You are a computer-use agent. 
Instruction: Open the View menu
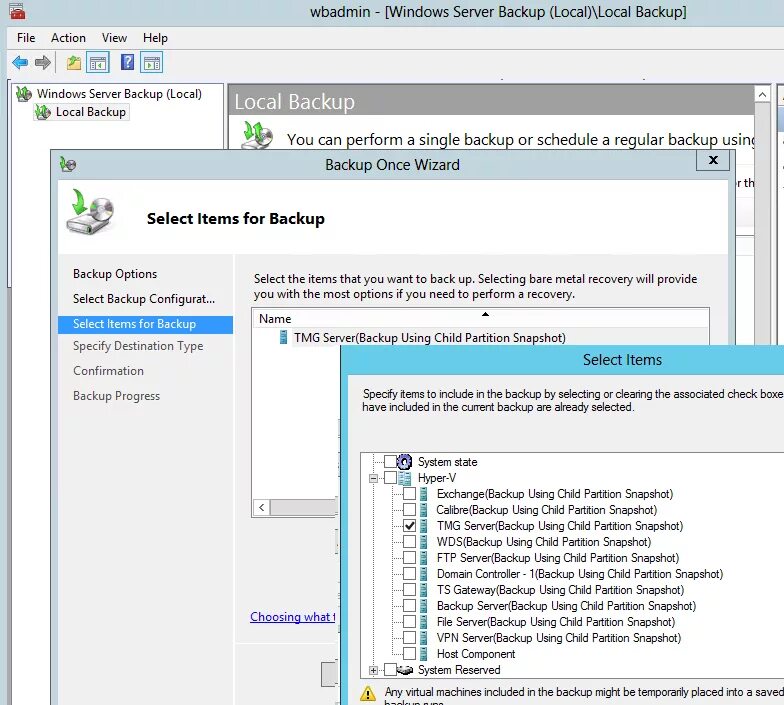pyautogui.click(x=114, y=38)
